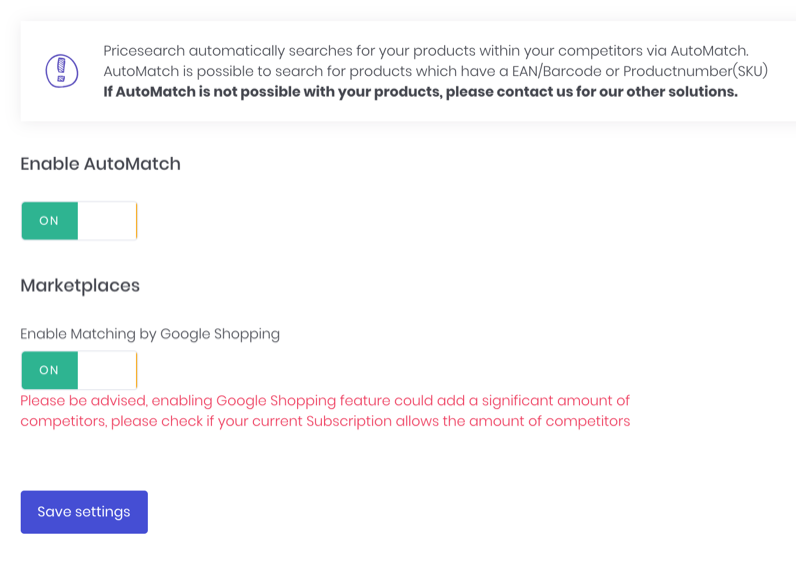Click the bold 'please contact us' notice line
This screenshot has width=796, height=562.
420,92
